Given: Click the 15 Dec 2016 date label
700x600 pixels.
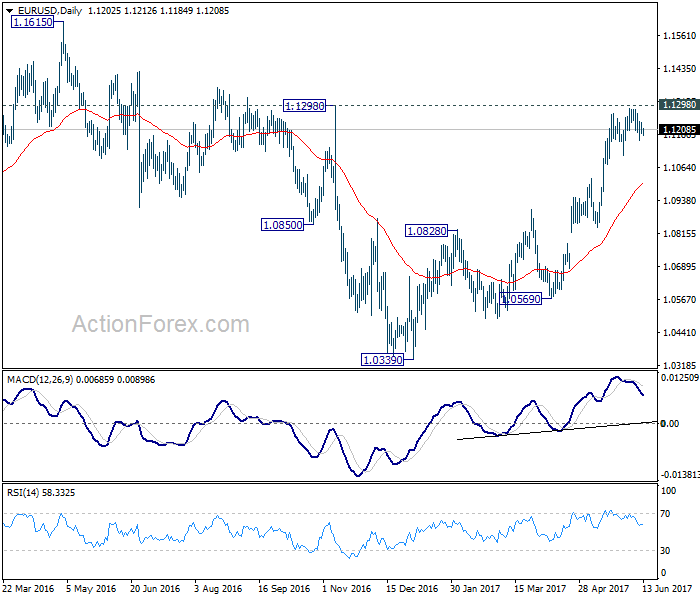Looking at the screenshot, I should [x=412, y=589].
